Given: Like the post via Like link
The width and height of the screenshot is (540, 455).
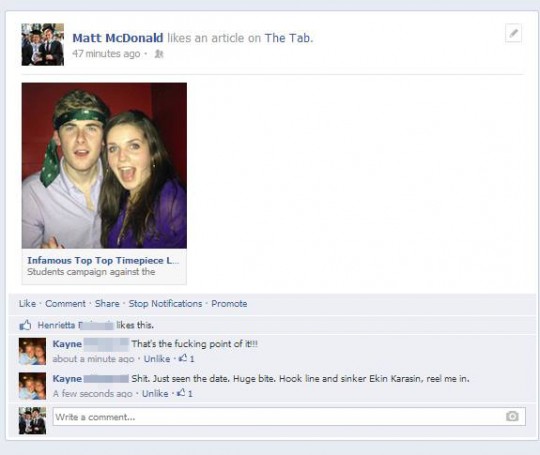Looking at the screenshot, I should (x=28, y=304).
